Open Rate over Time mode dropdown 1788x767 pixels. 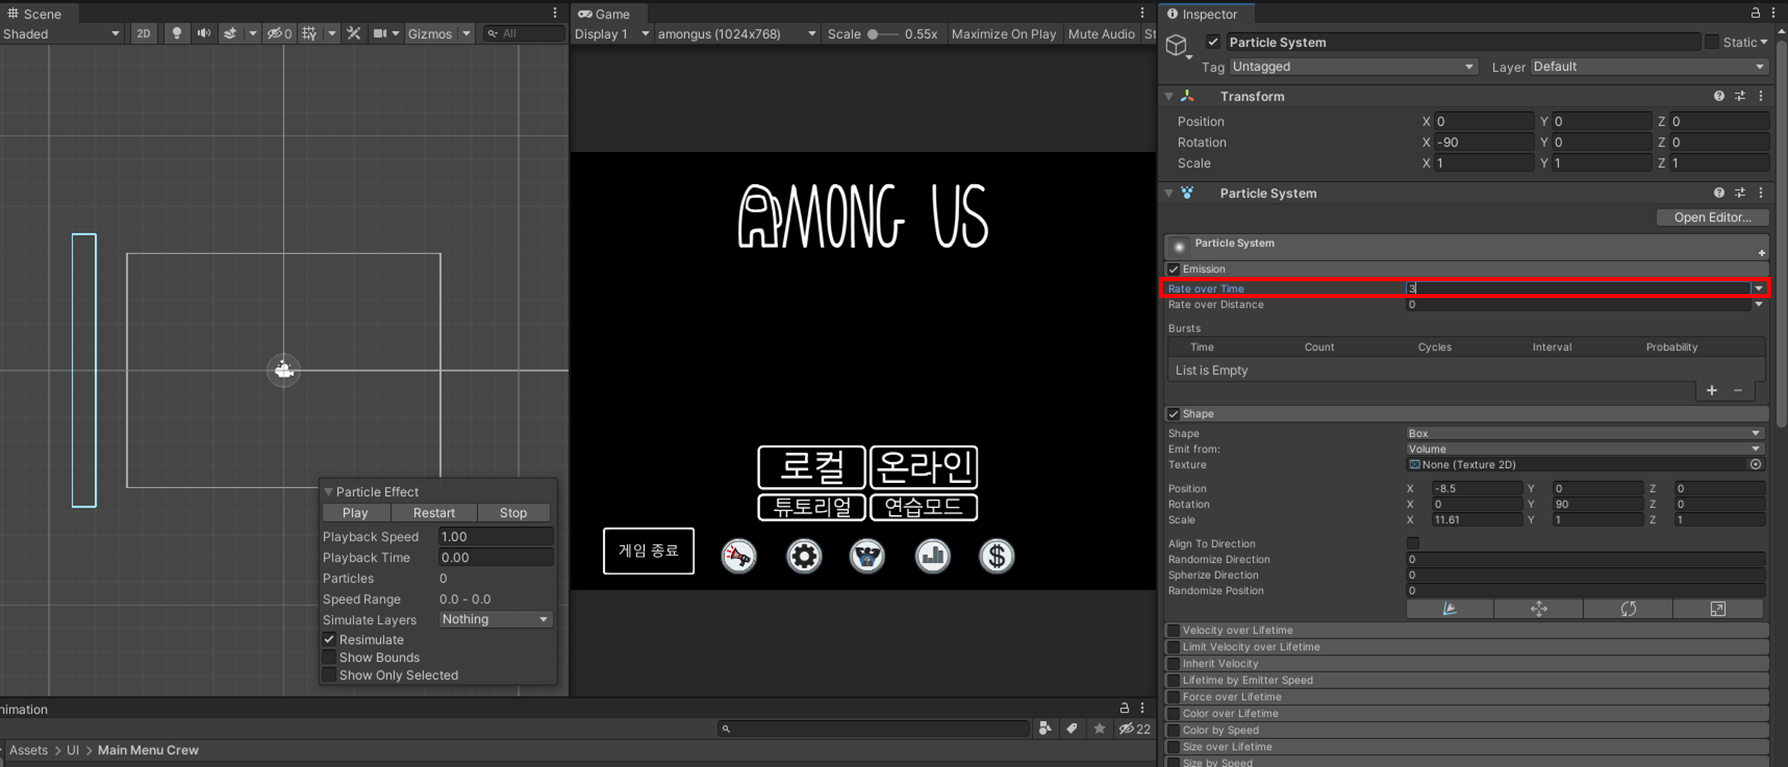tap(1759, 288)
